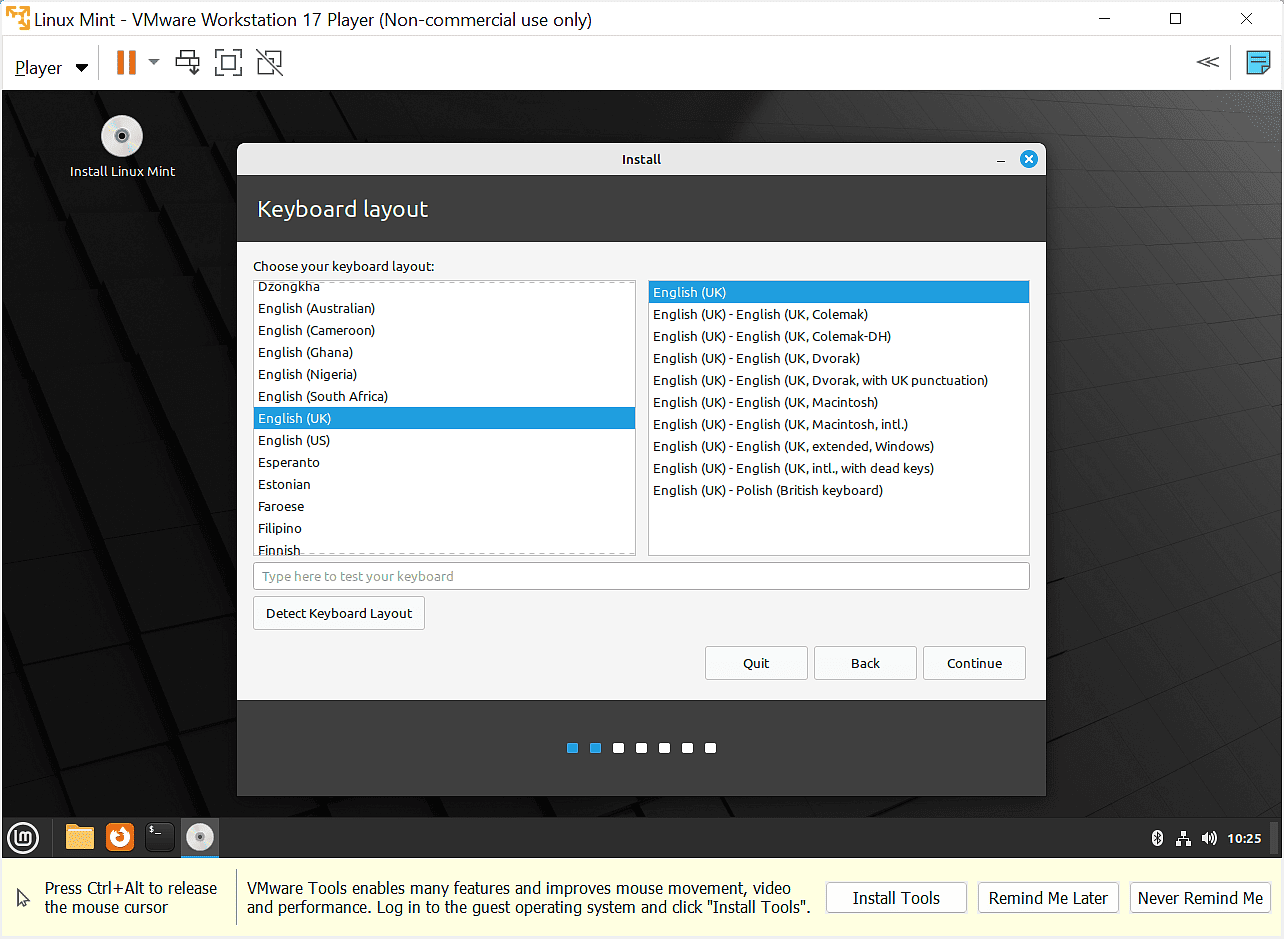The height and width of the screenshot is (939, 1284).
Task: Suspend the virtual machine
Action: coord(125,62)
